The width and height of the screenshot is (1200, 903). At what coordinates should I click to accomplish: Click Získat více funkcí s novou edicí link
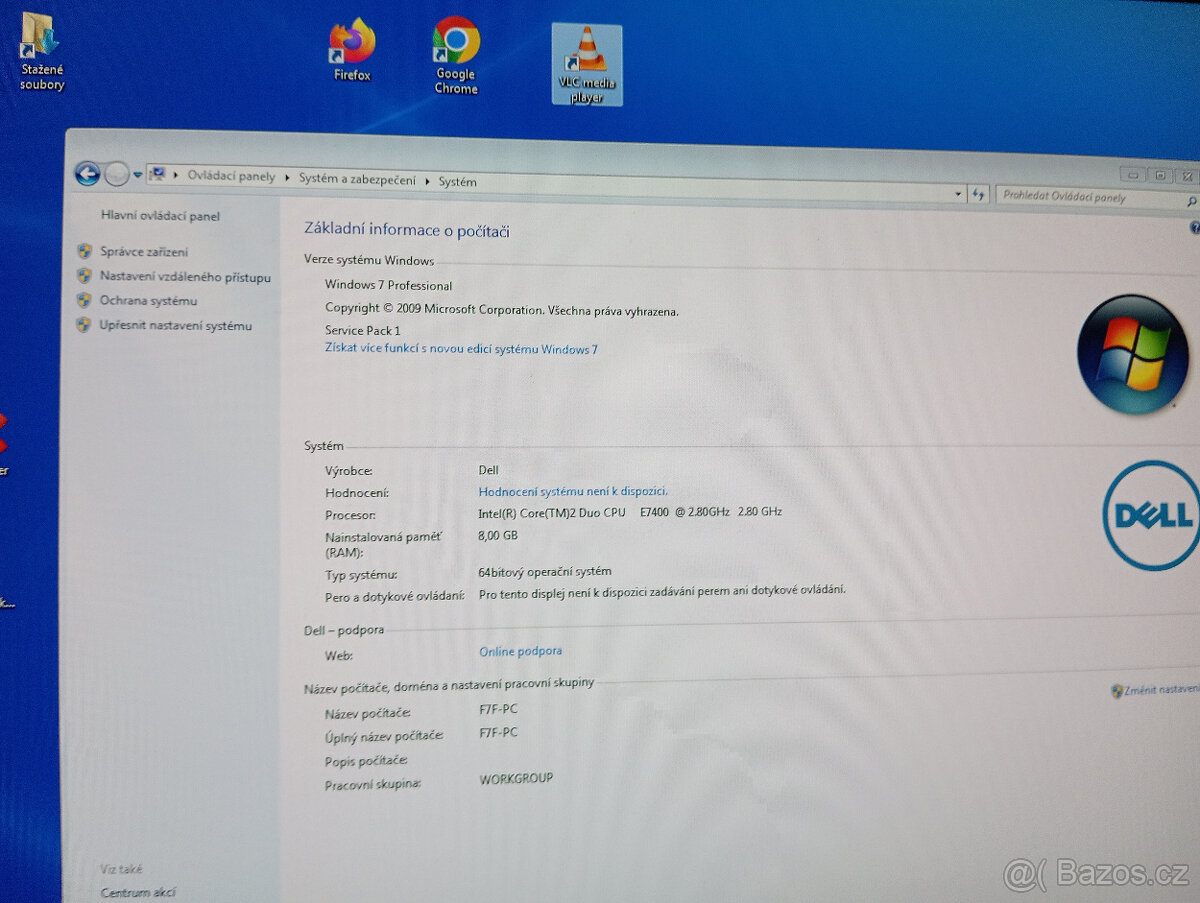pyautogui.click(x=461, y=349)
